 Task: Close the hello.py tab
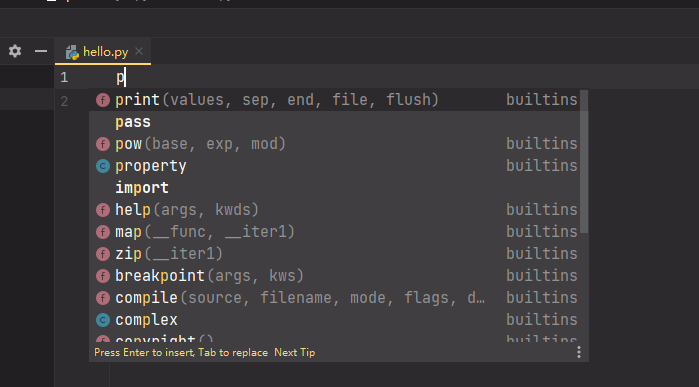pos(139,51)
